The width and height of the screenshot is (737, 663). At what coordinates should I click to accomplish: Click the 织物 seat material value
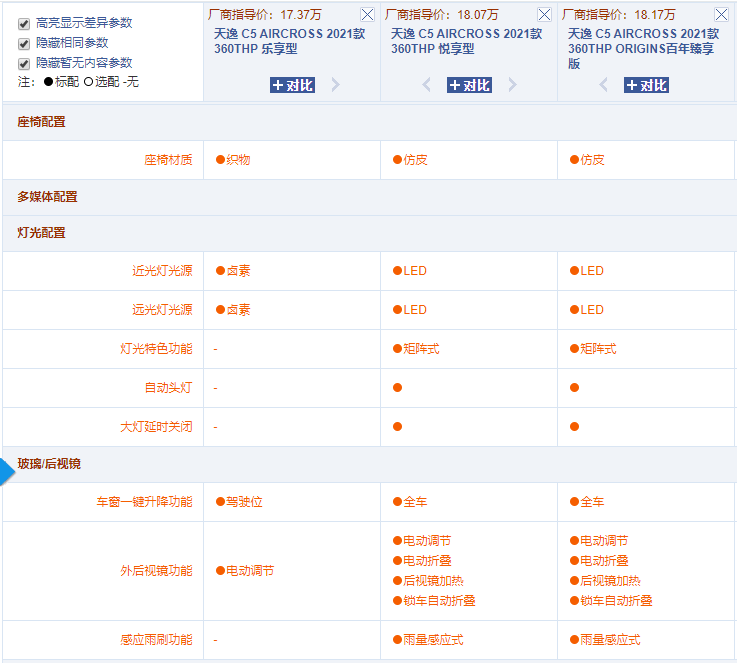tap(233, 160)
